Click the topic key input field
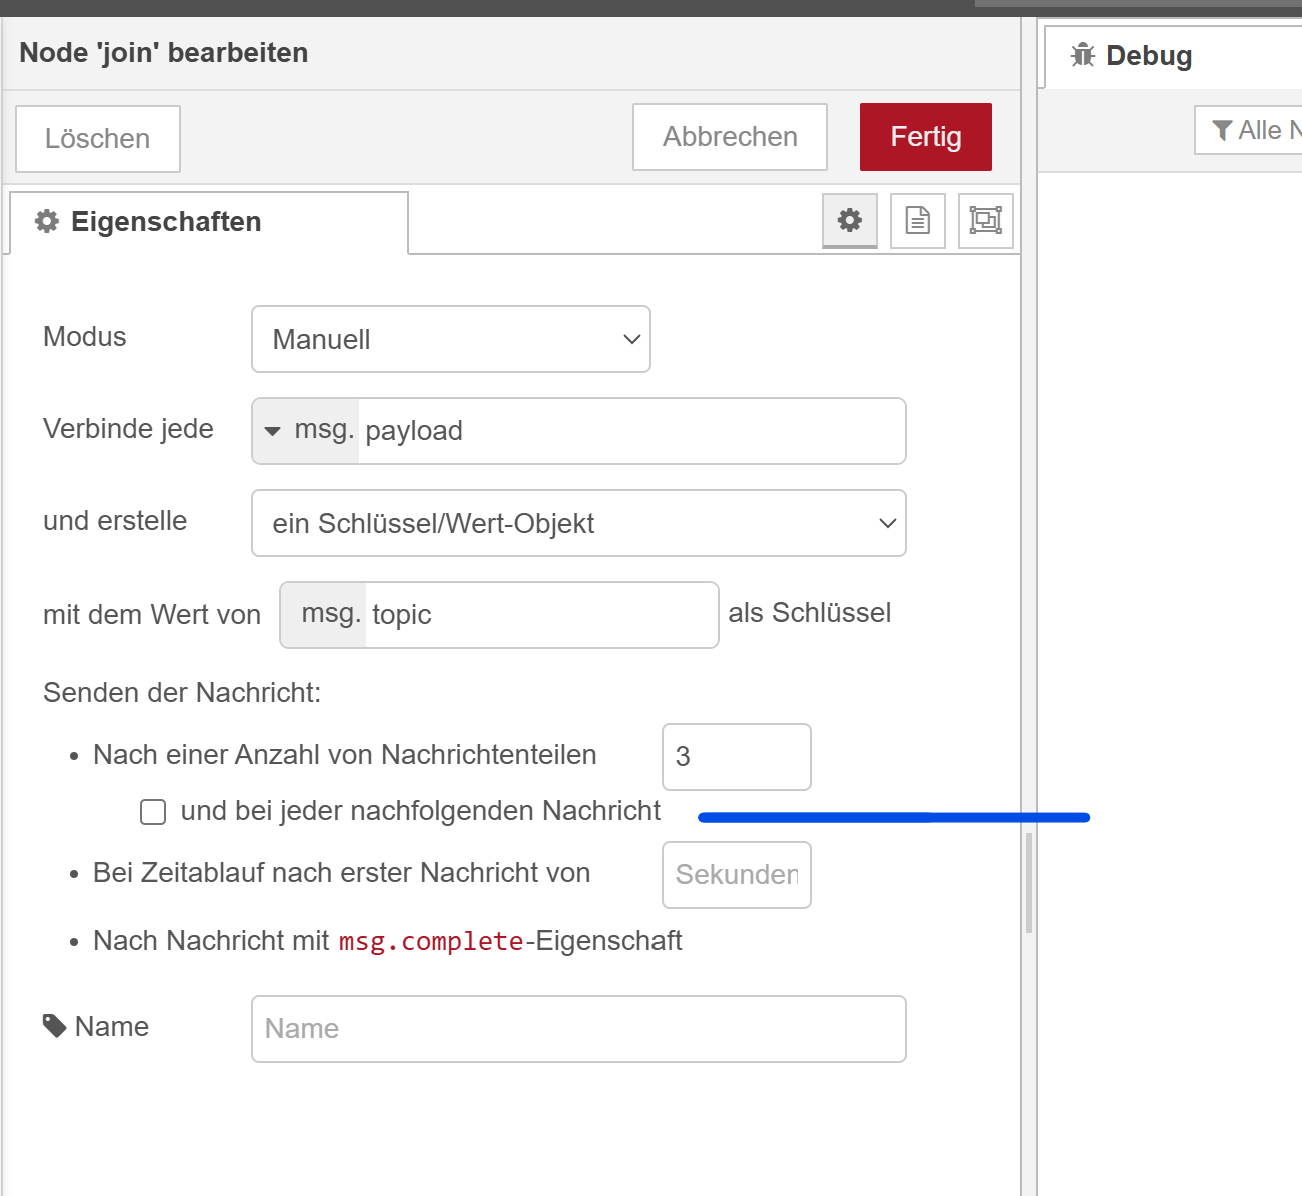This screenshot has width=1302, height=1196. click(542, 615)
